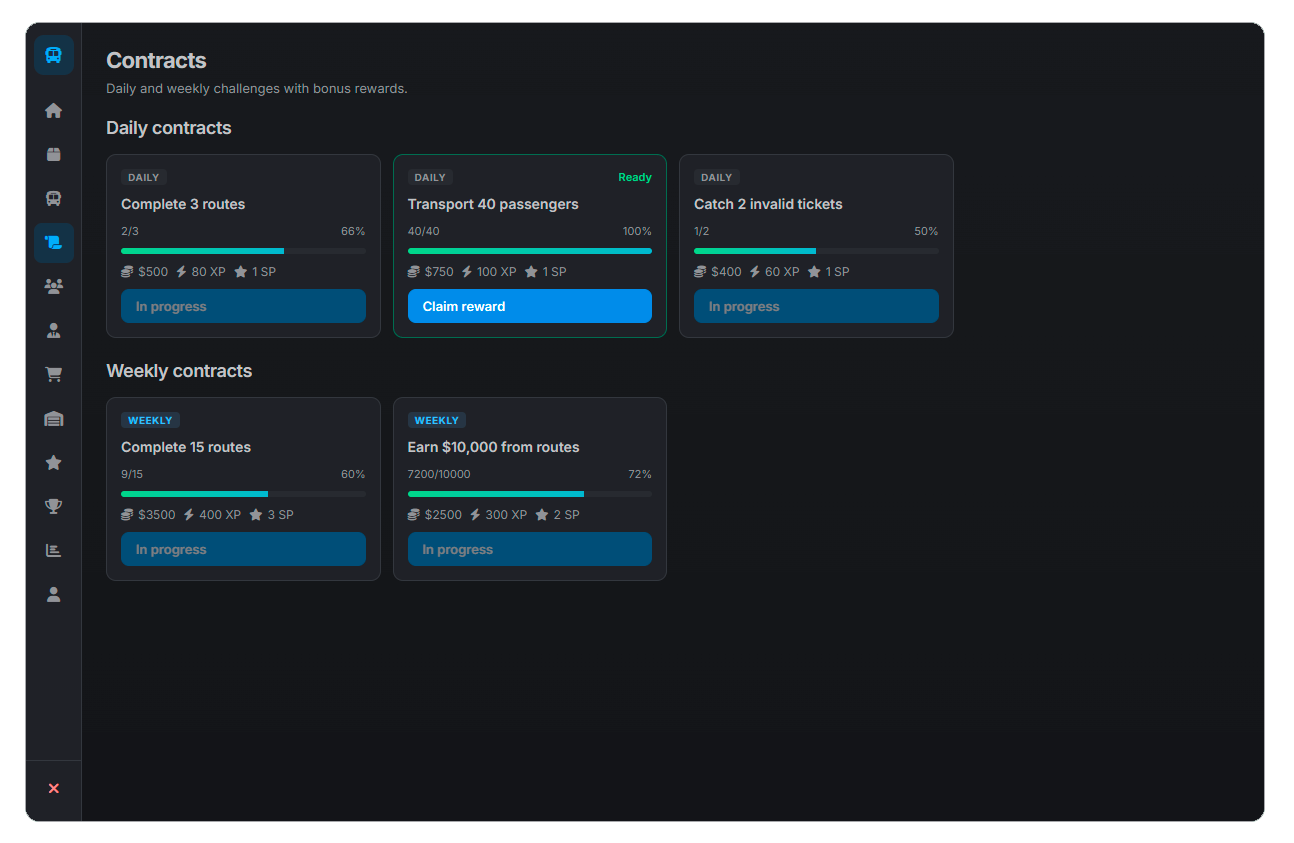Open the star sidebar icon
Viewport: 1294px width, 843px height.
pos(54,463)
